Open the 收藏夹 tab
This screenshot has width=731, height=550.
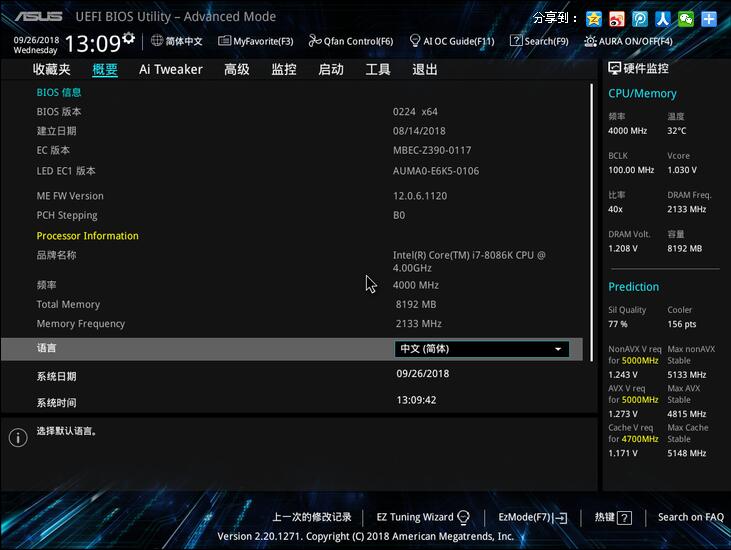click(x=52, y=69)
